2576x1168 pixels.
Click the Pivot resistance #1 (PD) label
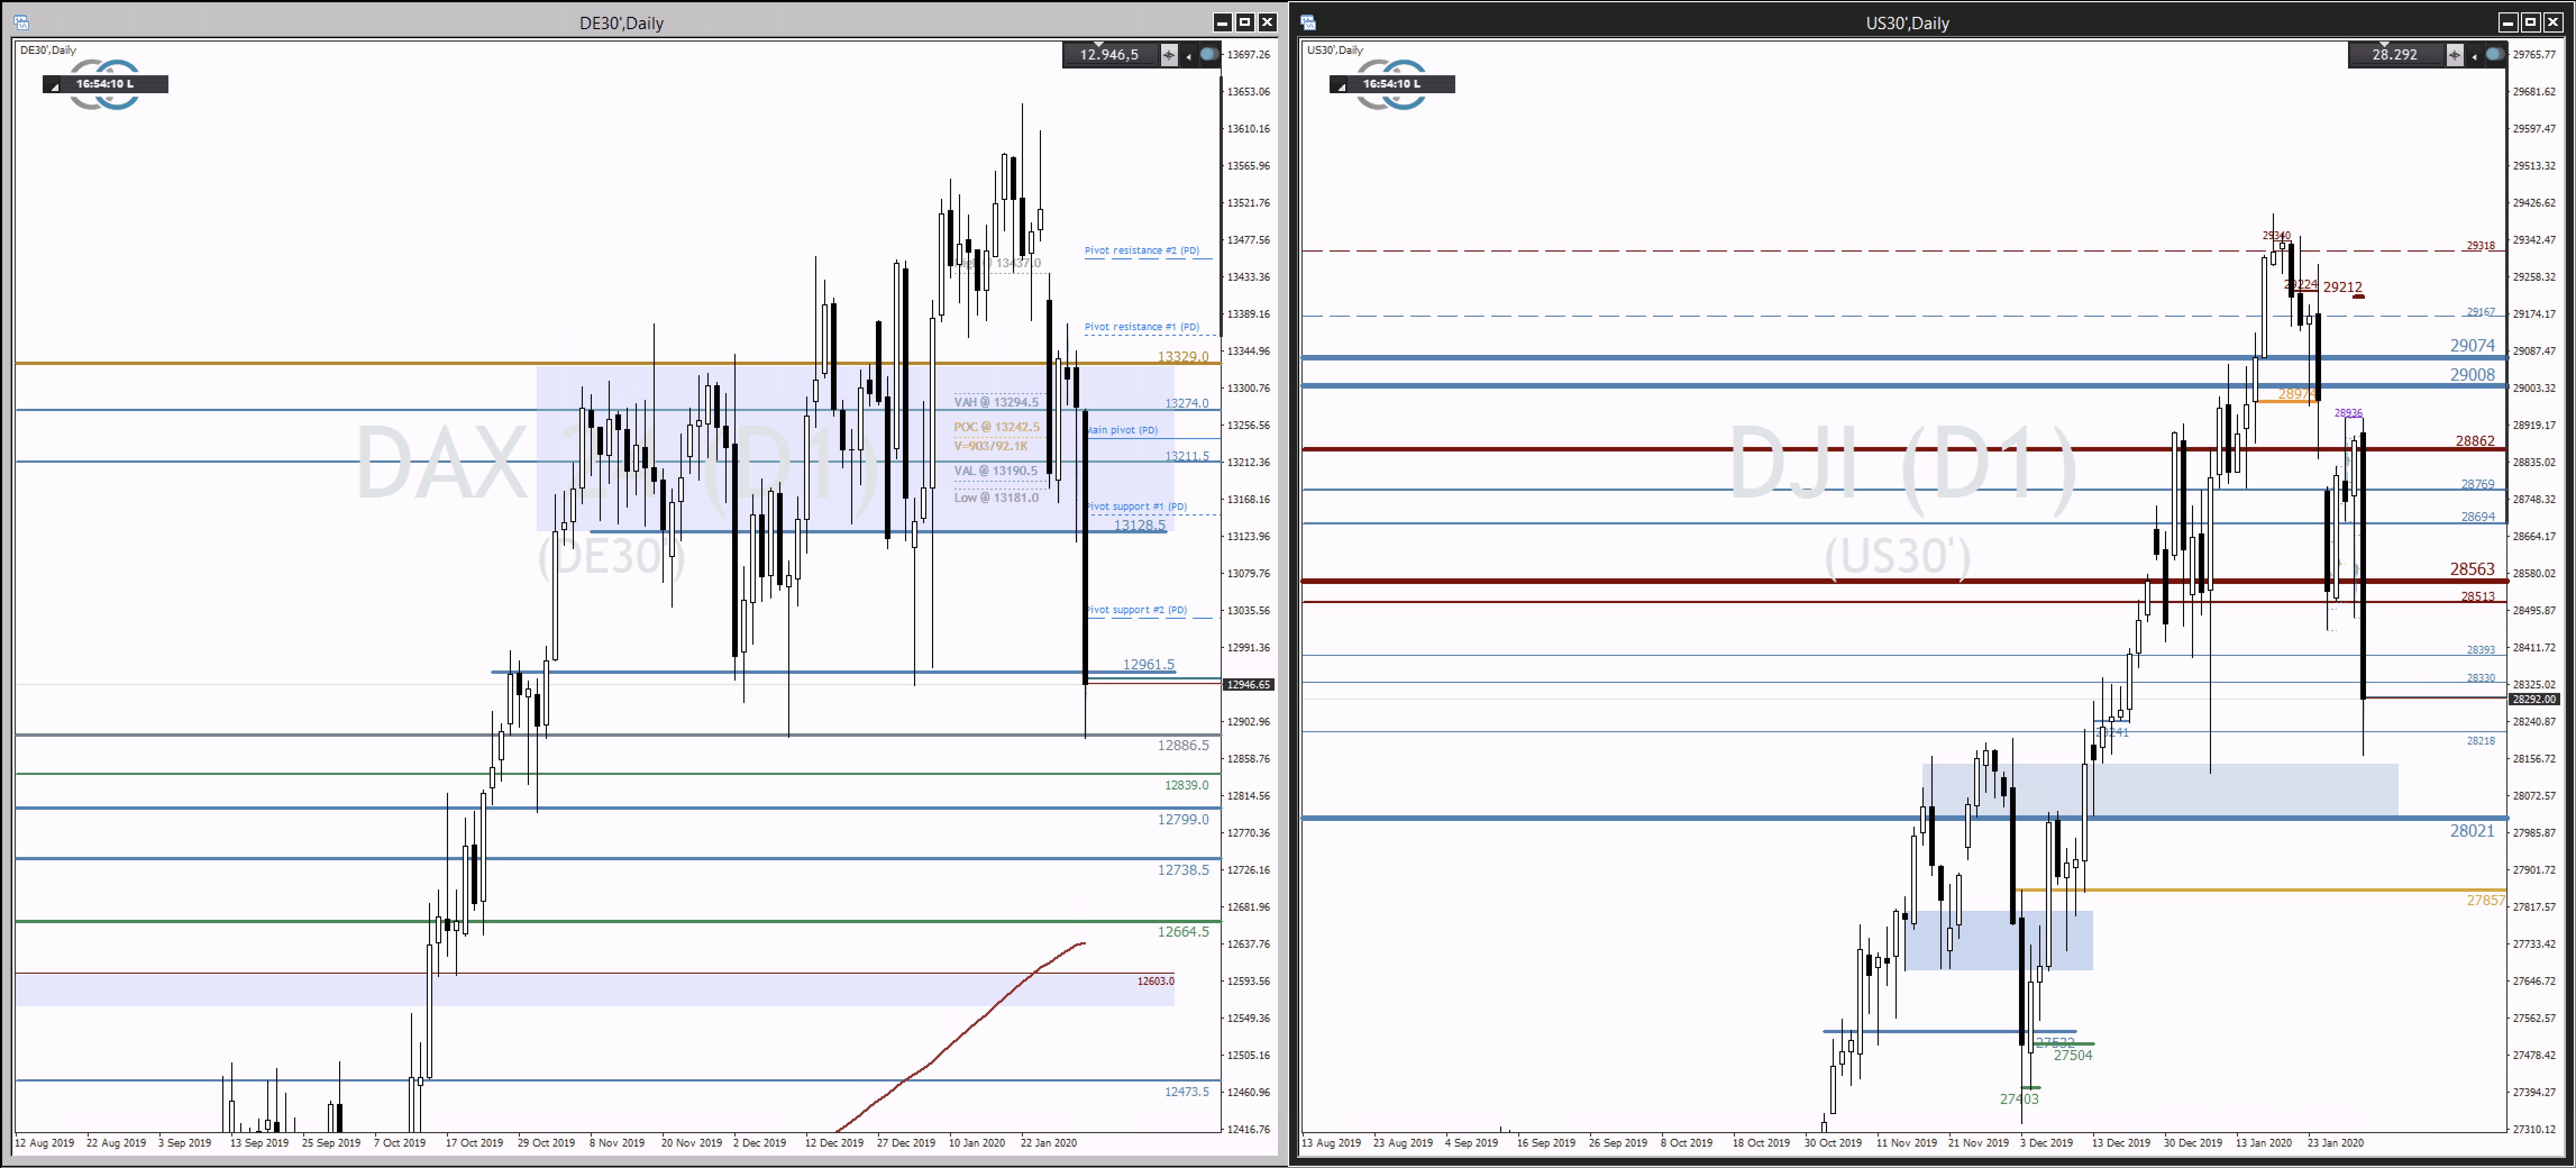tap(1141, 326)
